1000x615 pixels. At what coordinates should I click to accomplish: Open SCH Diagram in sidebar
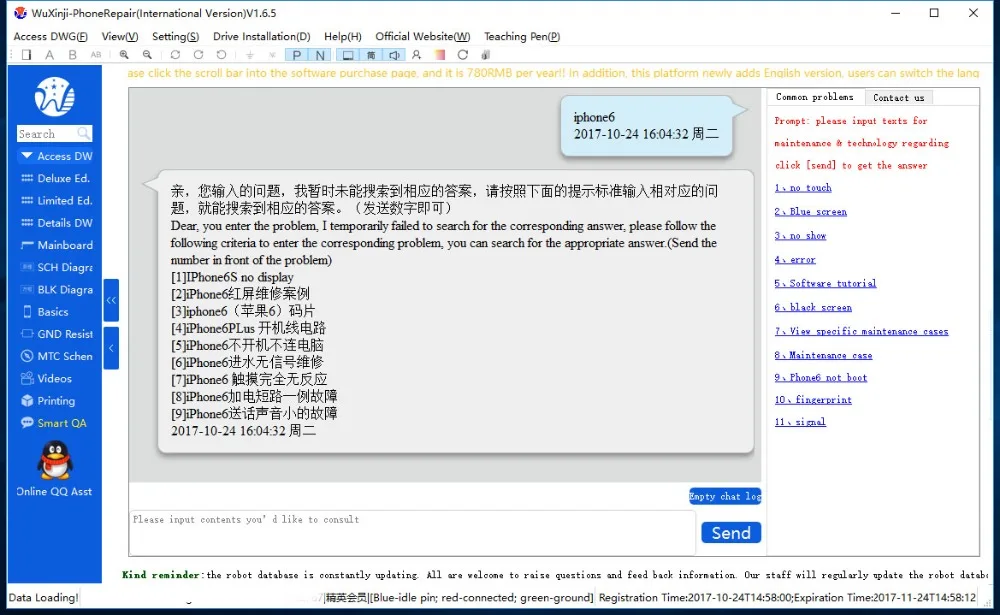[x=56, y=267]
